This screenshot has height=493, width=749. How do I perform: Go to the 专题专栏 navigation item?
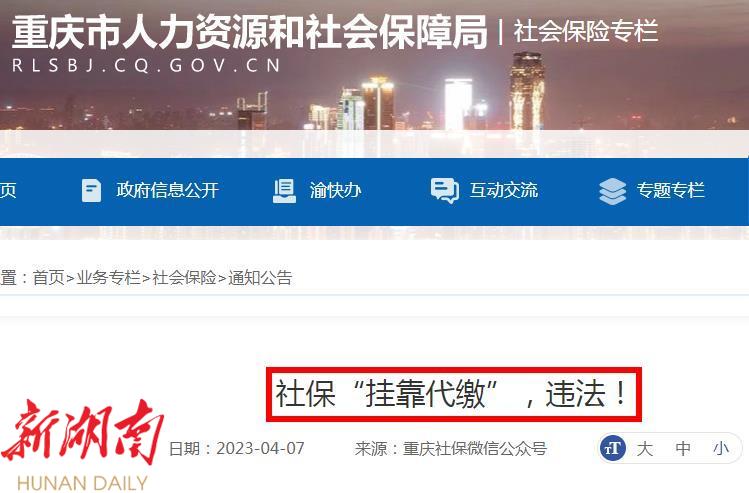670,190
